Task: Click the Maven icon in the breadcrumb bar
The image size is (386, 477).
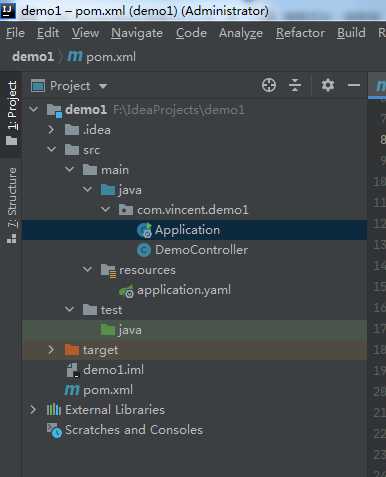Action: pyautogui.click(x=75, y=57)
